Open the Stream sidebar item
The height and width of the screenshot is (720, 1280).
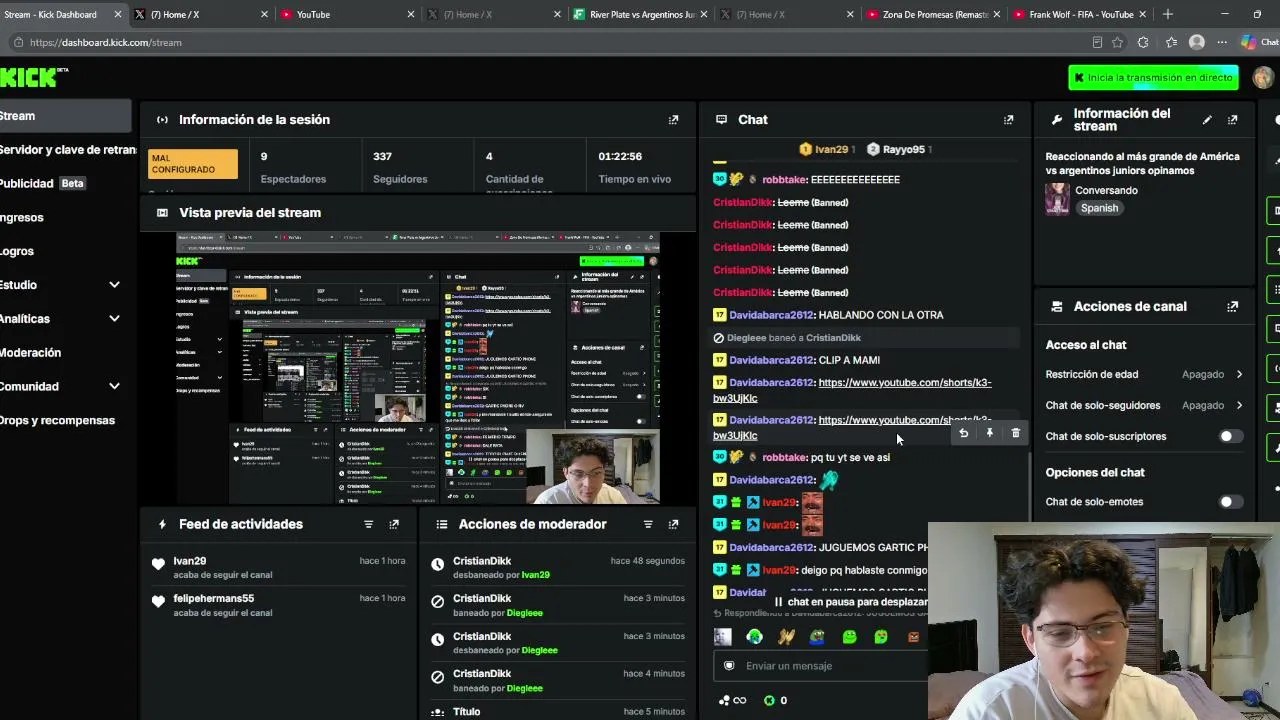coord(65,116)
